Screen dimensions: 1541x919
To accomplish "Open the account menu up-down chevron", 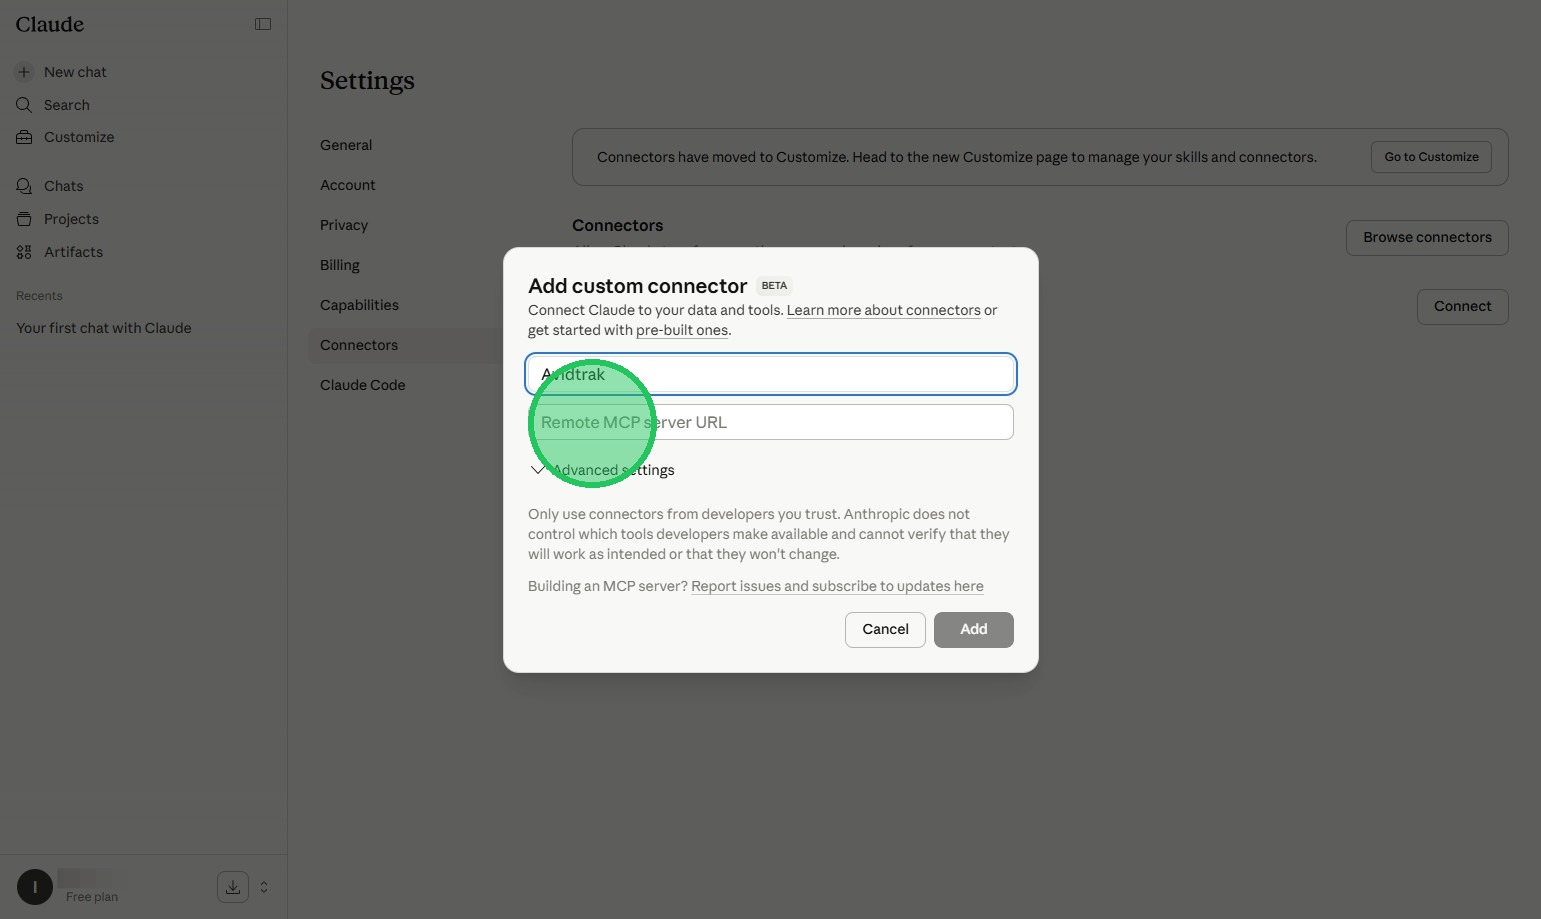I will (264, 887).
